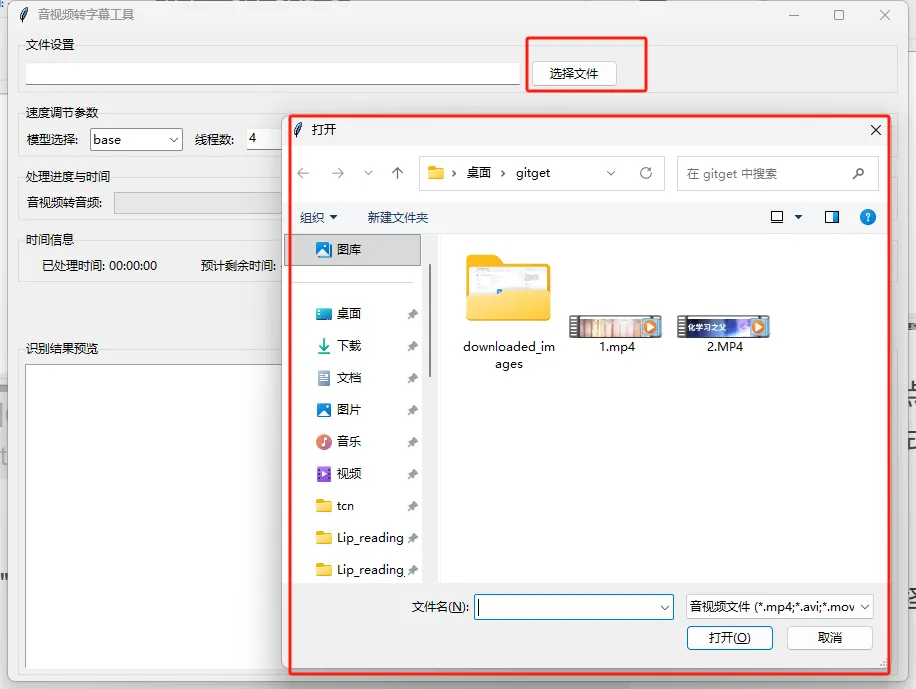Refresh the gitget folder view
Image resolution: width=916 pixels, height=689 pixels.
click(x=646, y=173)
